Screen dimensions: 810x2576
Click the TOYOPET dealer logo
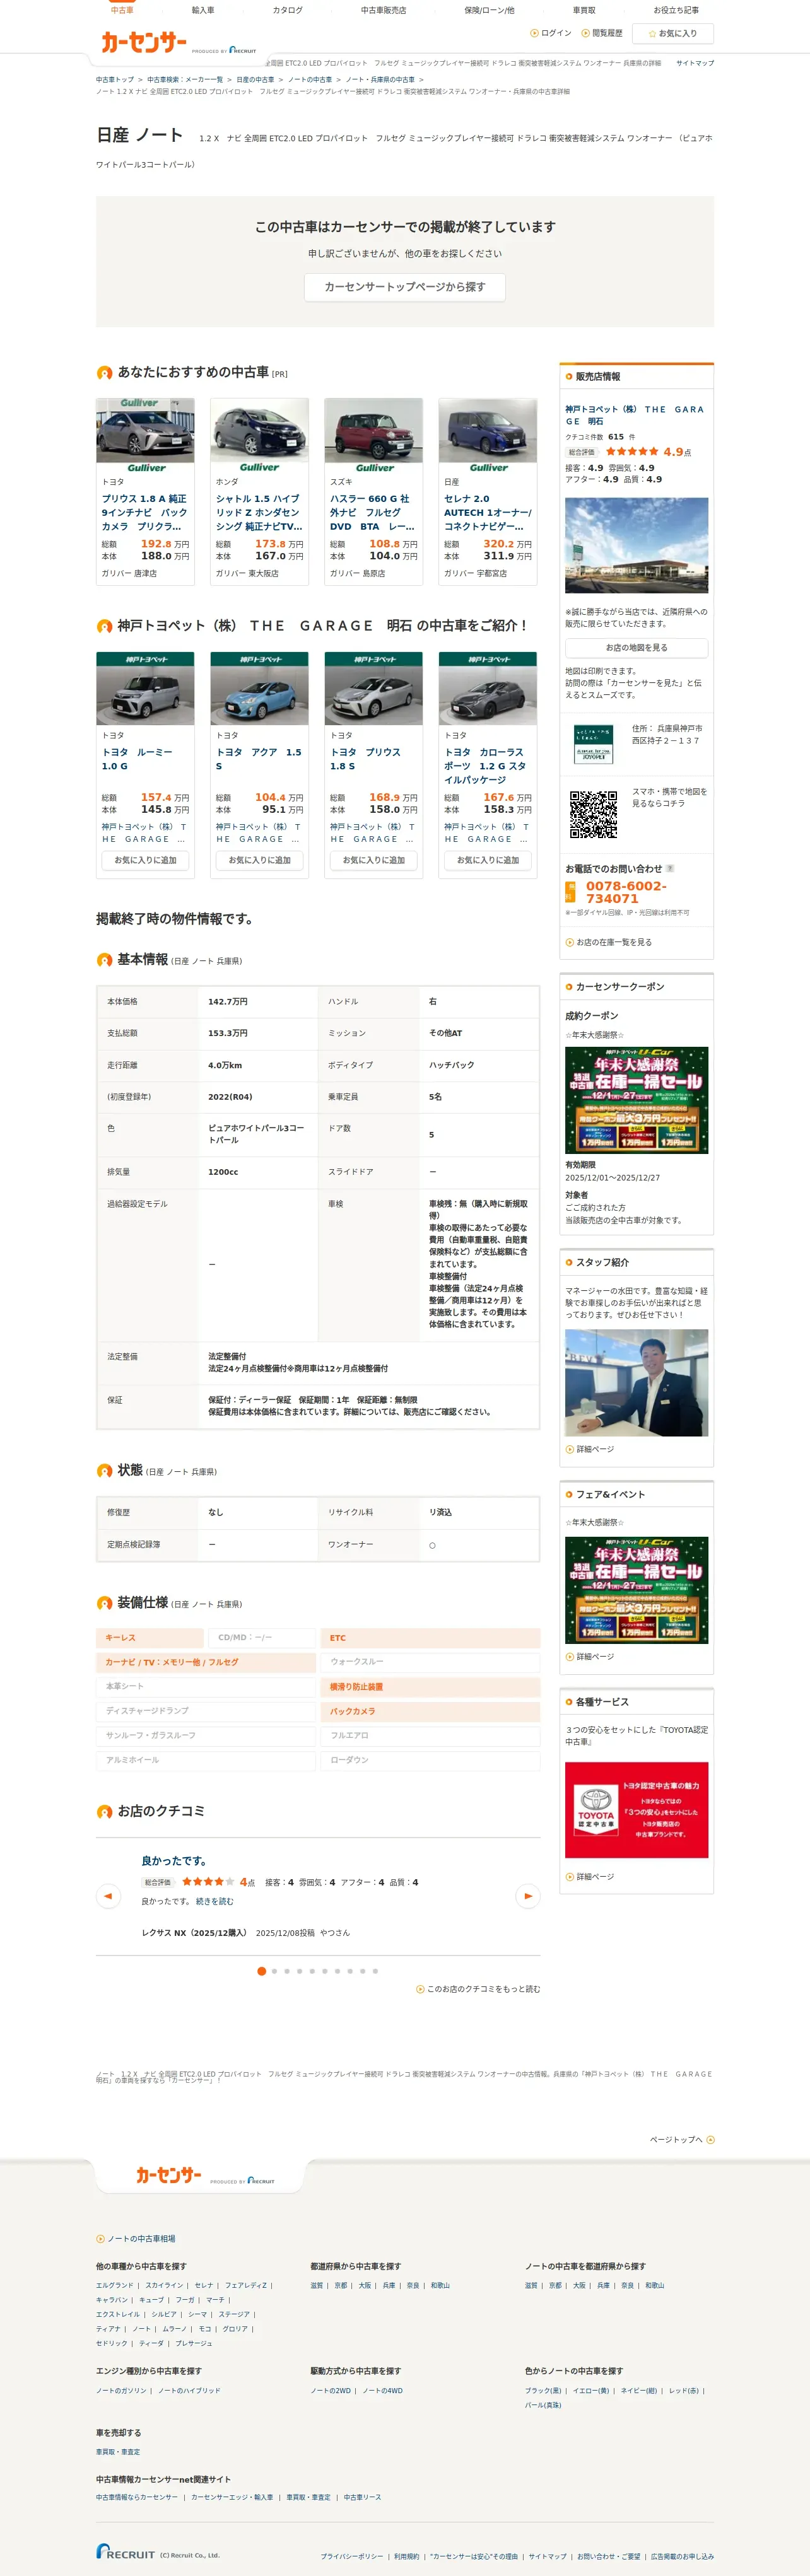(594, 744)
